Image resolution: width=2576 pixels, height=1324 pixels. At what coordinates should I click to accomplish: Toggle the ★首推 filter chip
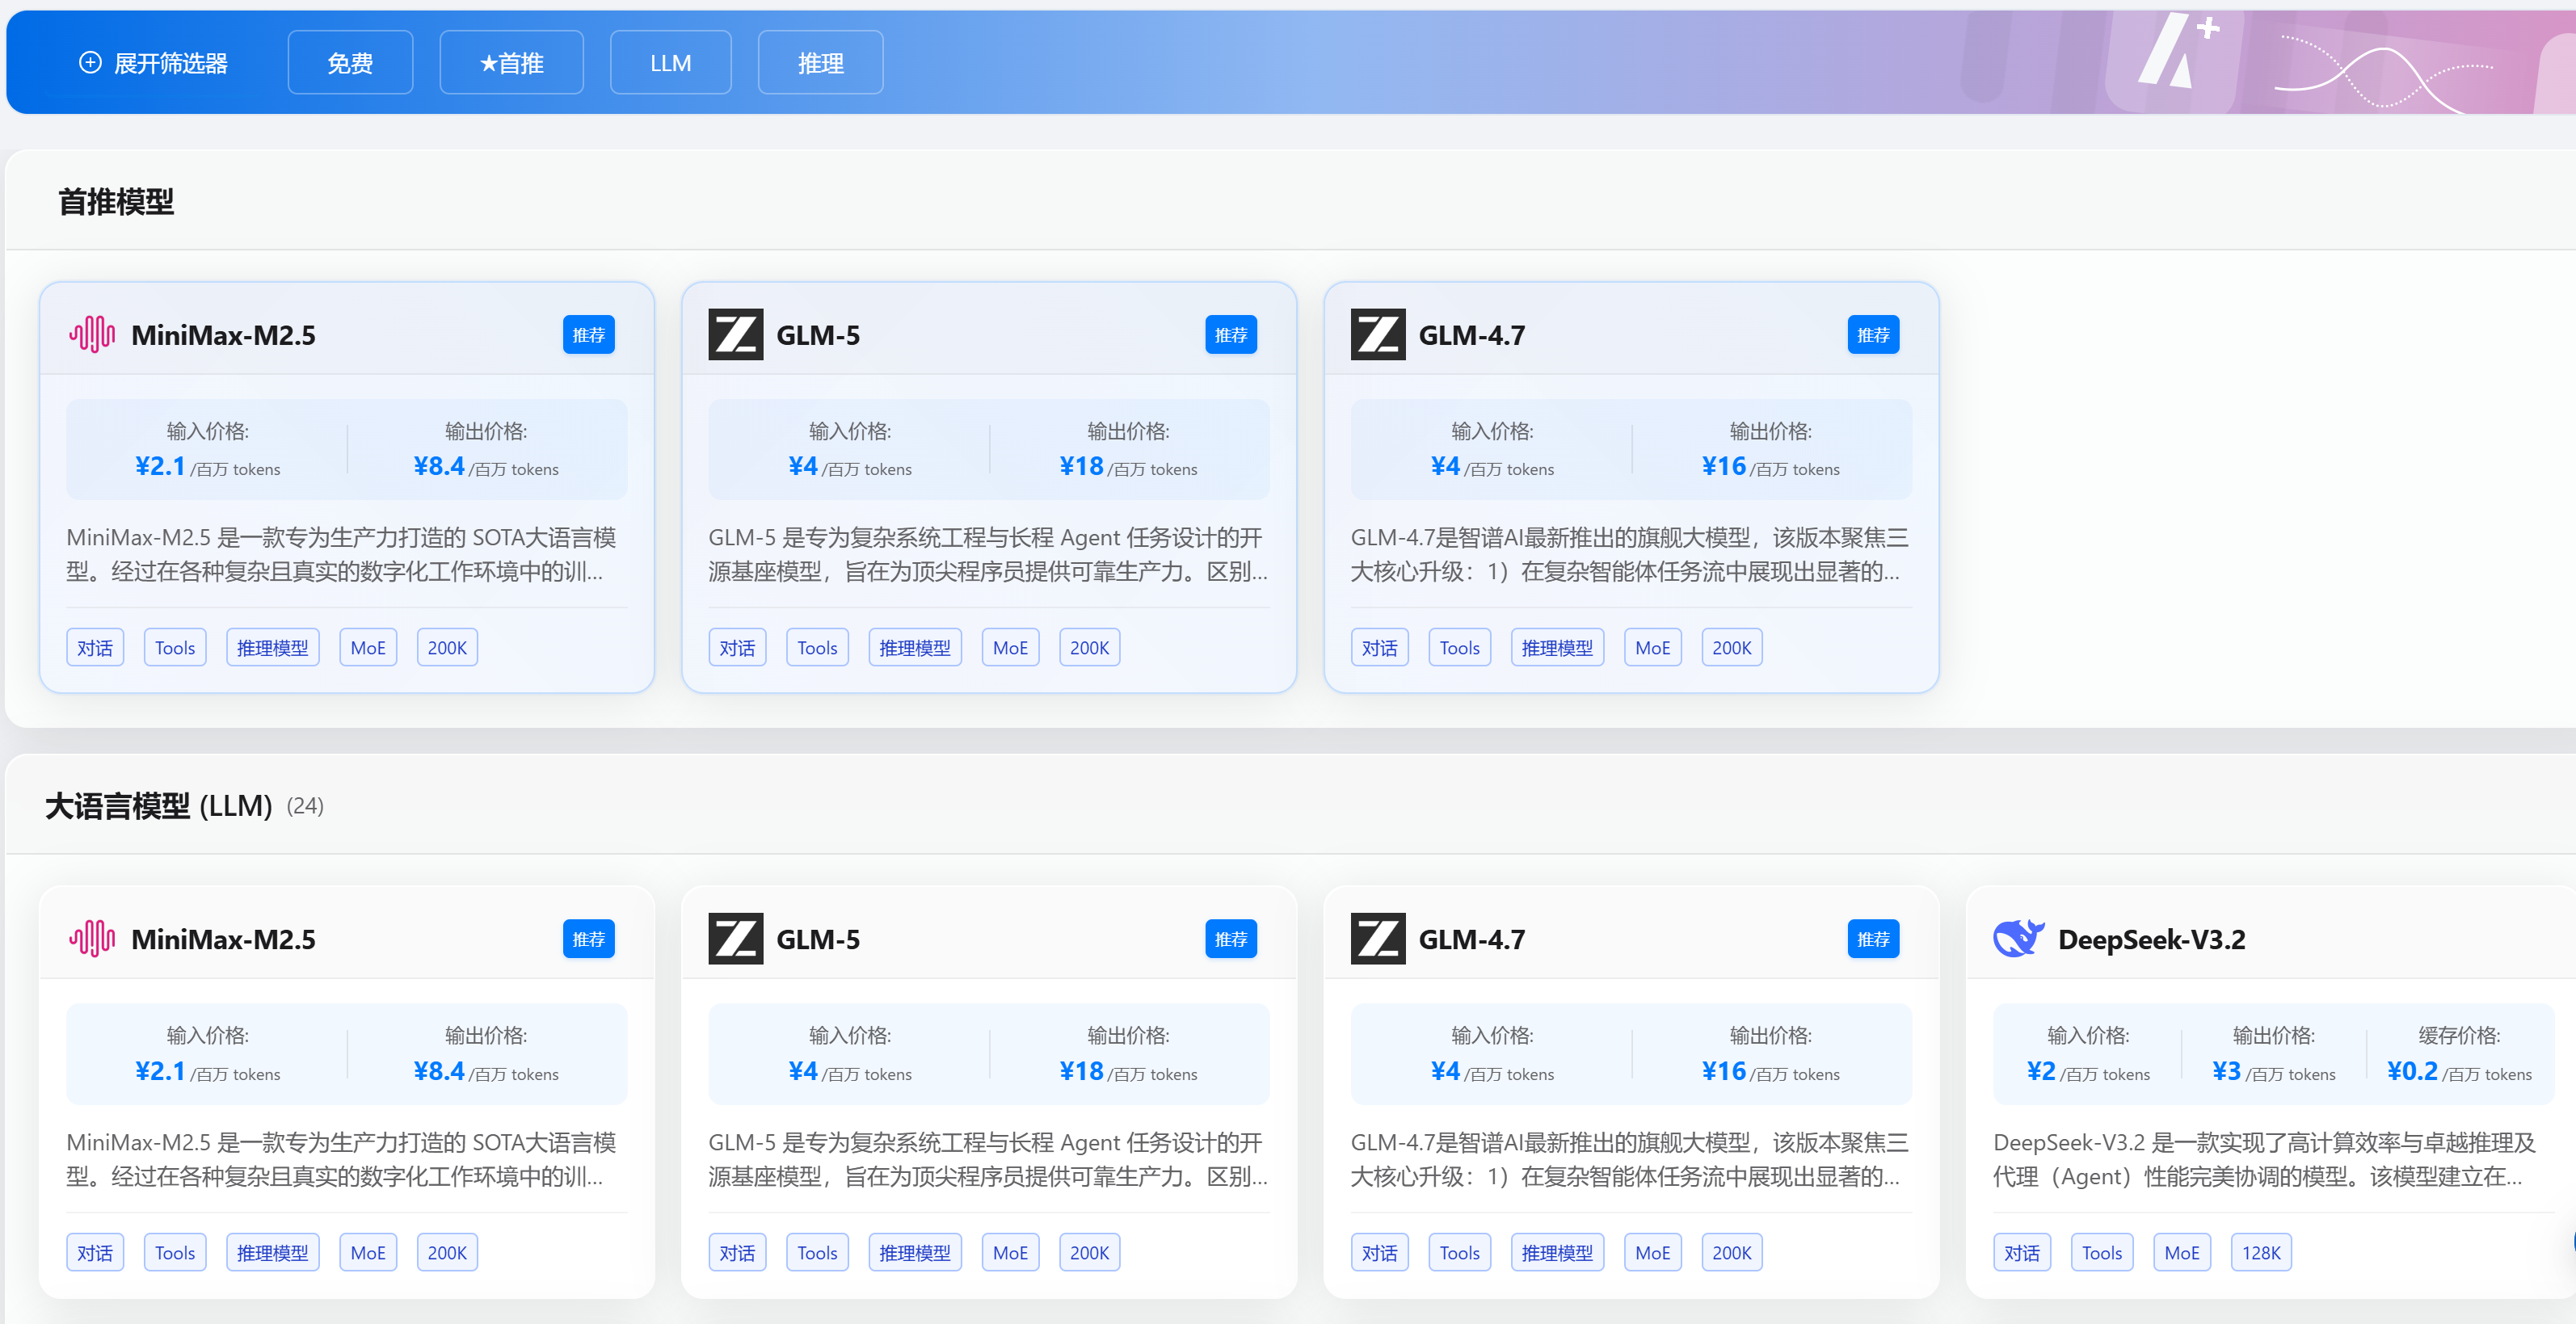(511, 63)
